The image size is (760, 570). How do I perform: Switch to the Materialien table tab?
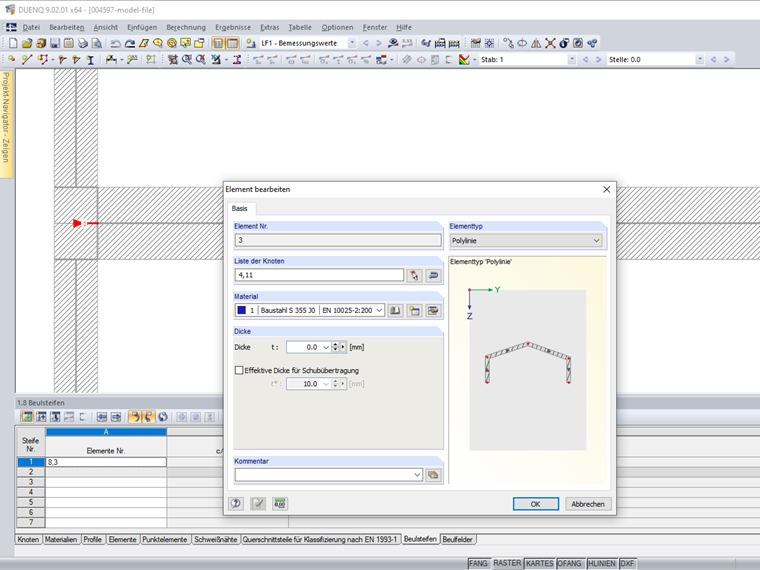(x=61, y=539)
